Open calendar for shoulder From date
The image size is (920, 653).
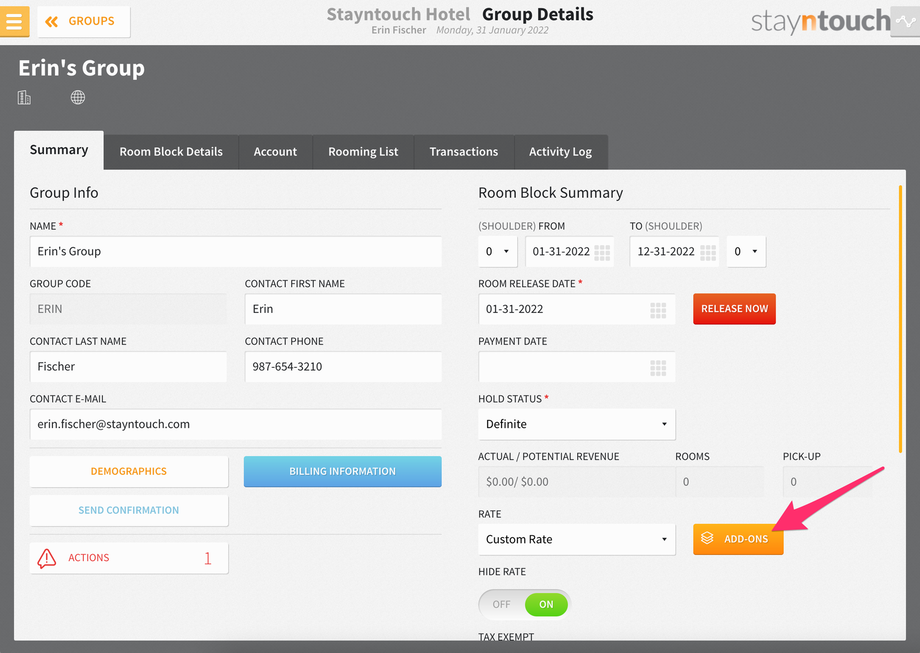coord(602,252)
